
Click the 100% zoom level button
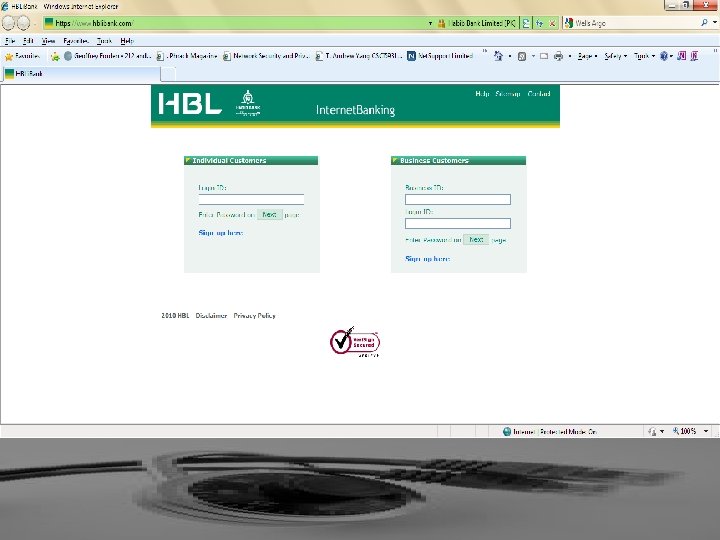[x=685, y=431]
